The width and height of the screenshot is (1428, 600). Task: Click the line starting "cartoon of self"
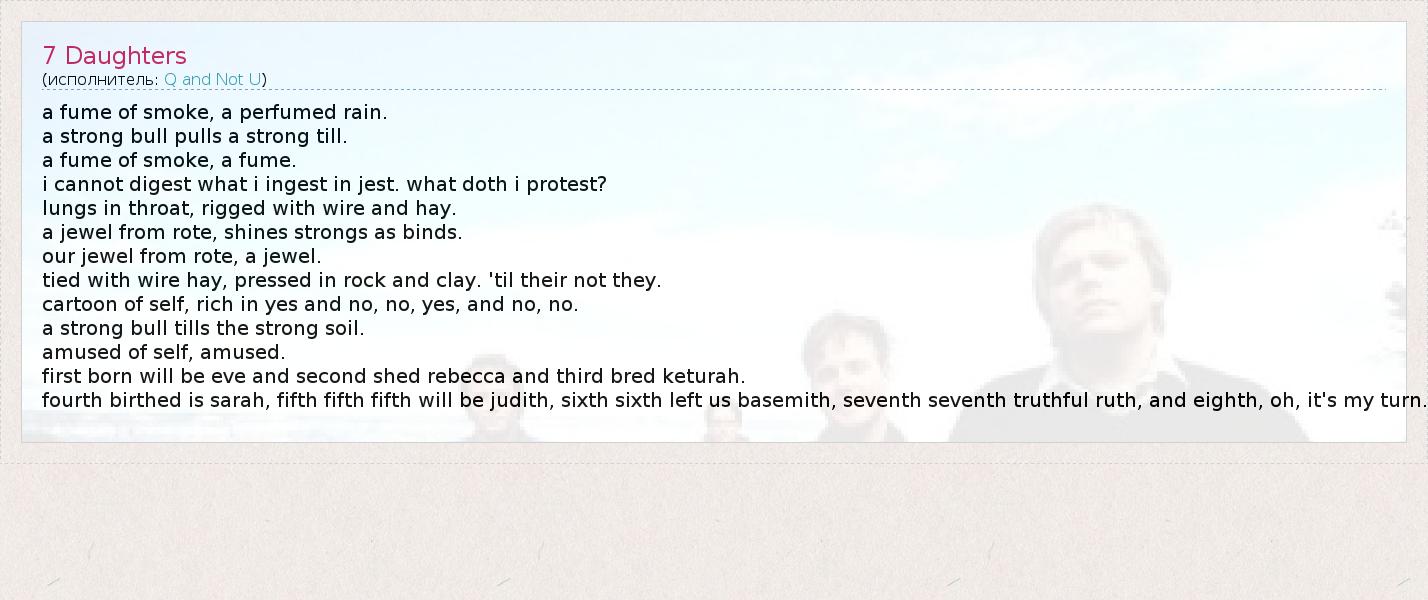click(x=310, y=304)
